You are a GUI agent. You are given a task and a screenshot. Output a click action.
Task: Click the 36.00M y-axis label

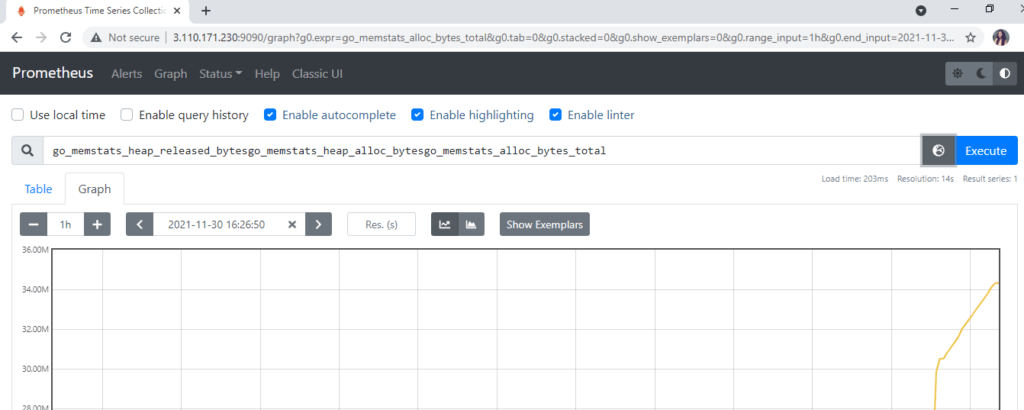pyautogui.click(x=36, y=249)
